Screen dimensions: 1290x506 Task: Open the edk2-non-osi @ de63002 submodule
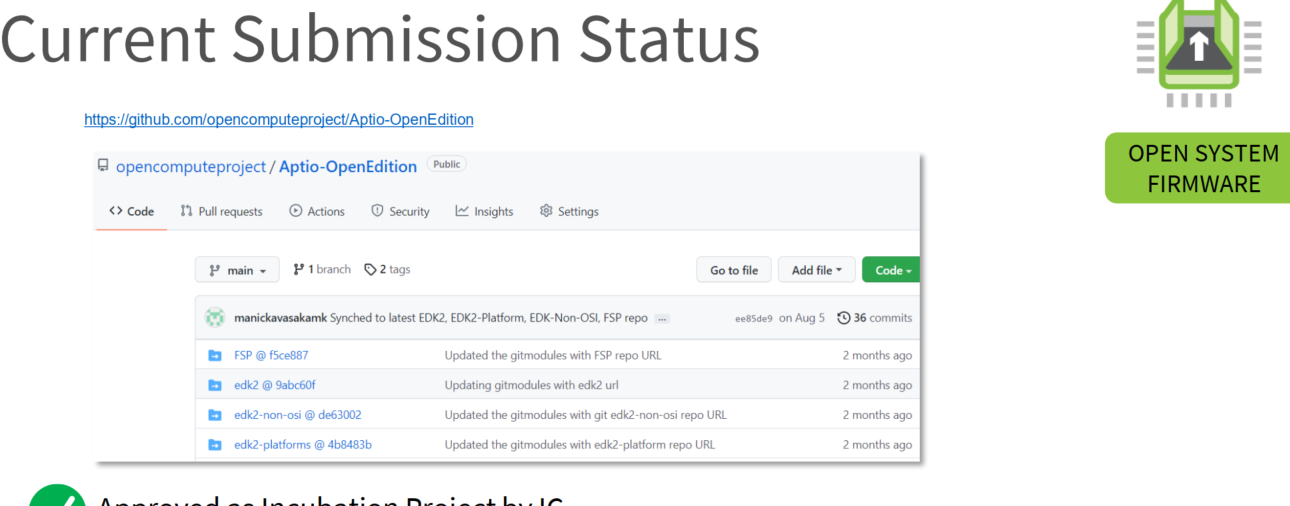point(298,415)
